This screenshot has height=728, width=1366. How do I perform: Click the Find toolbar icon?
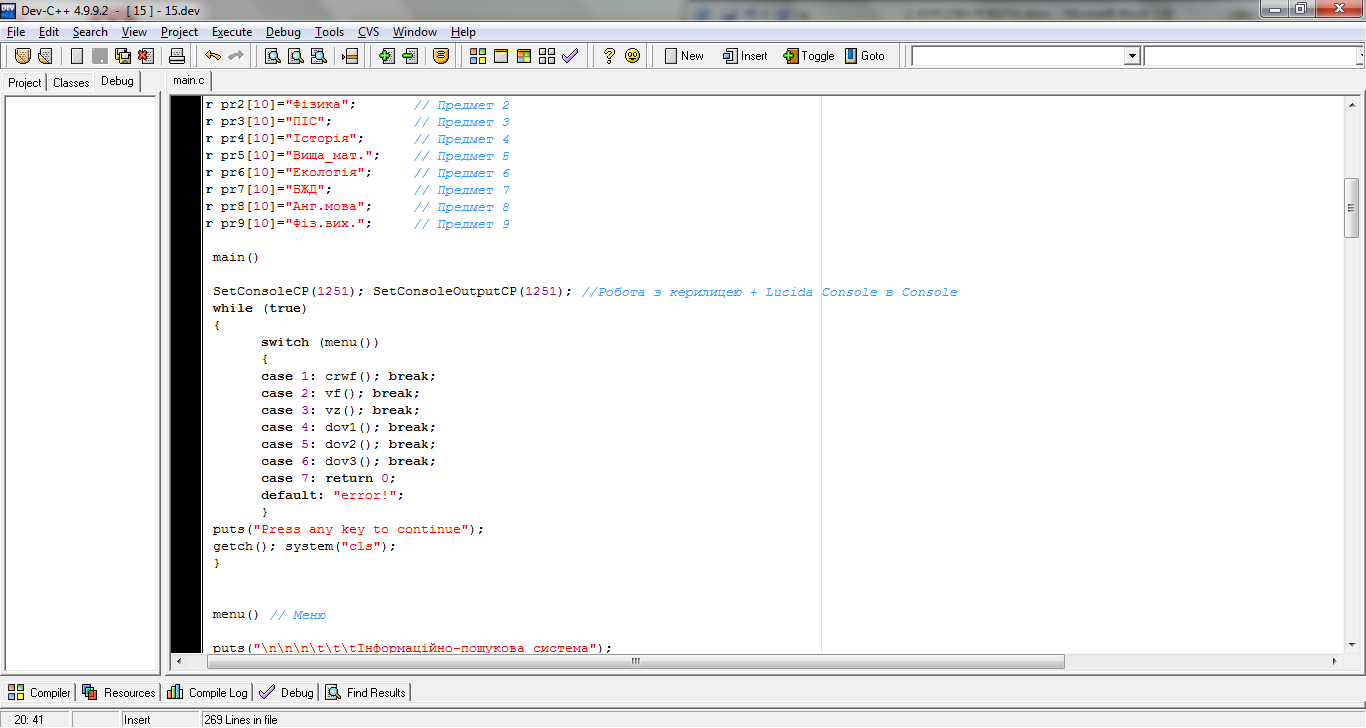(272, 56)
